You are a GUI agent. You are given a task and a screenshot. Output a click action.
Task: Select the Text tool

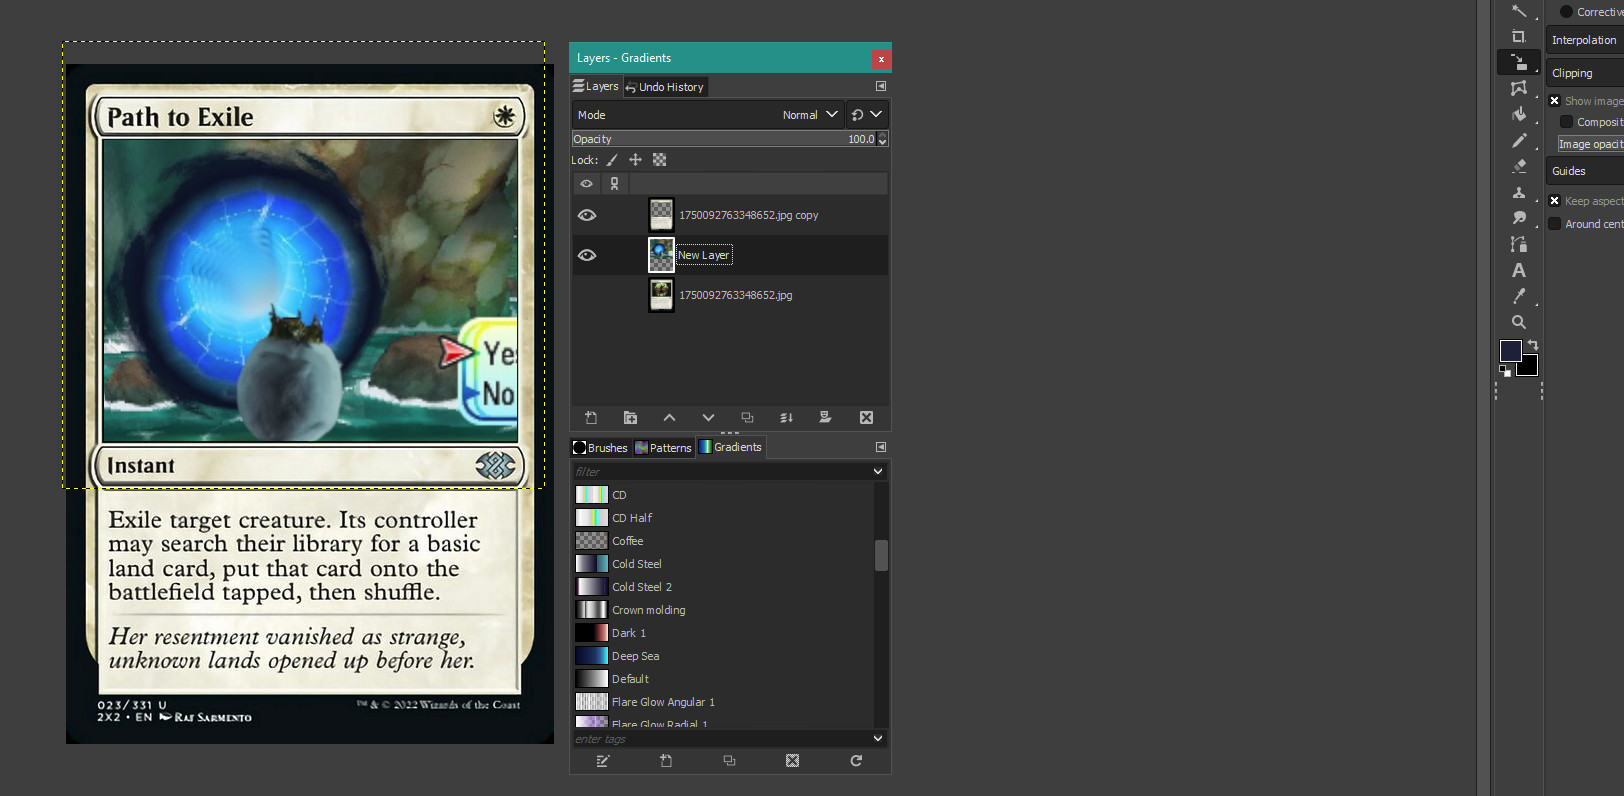coord(1518,270)
